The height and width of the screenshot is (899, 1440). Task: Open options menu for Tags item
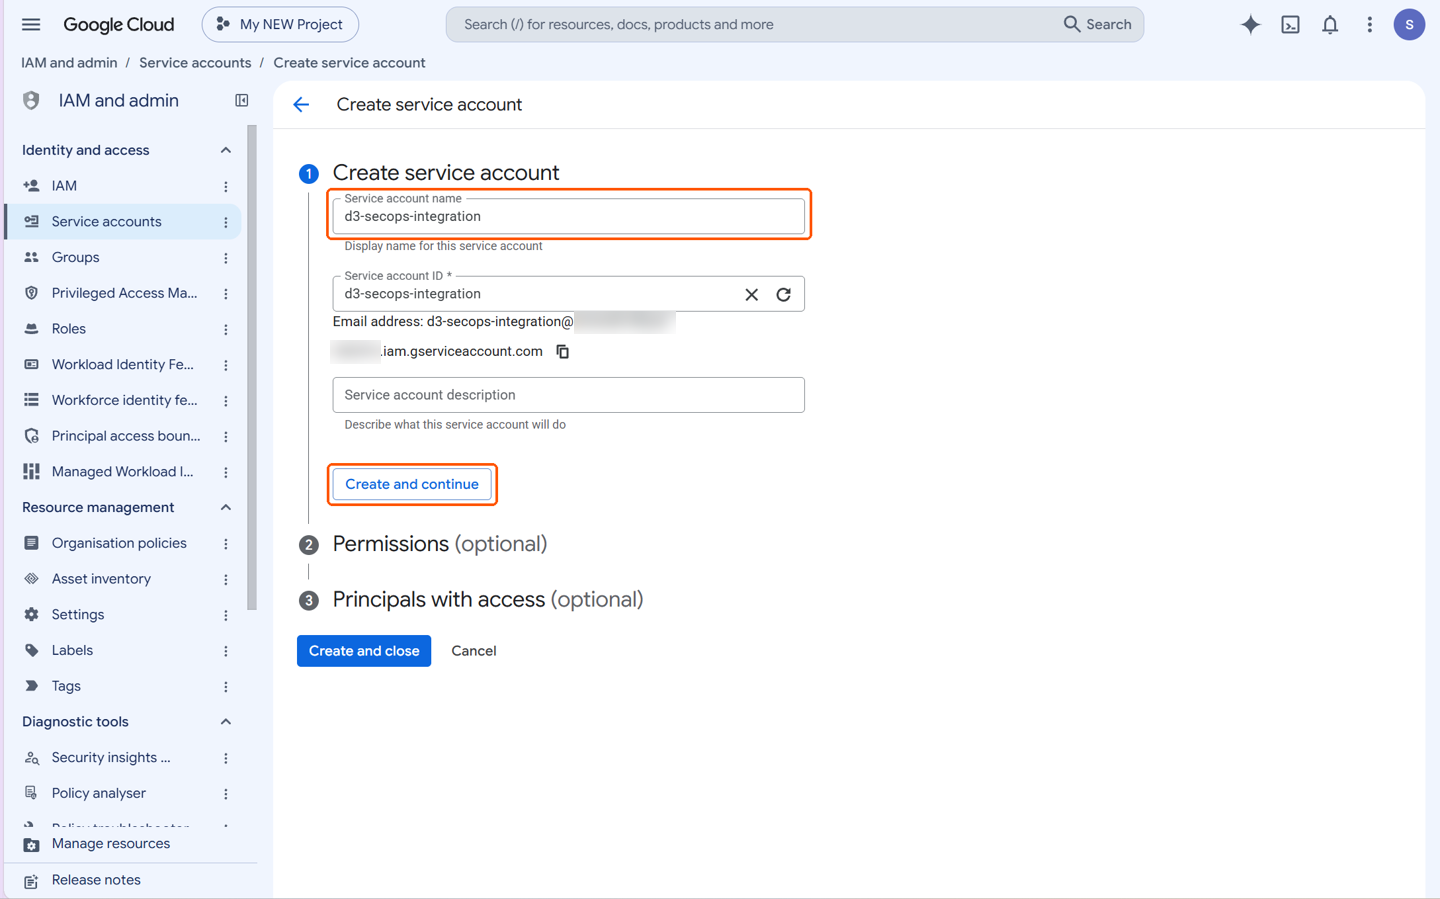pyautogui.click(x=226, y=686)
